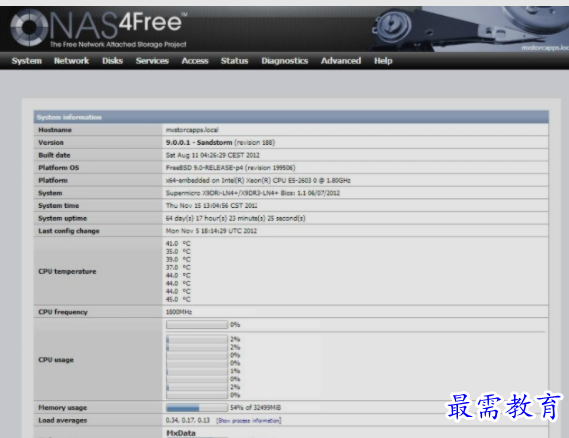569x438 pixels.
Task: Click the 45.0 °C temperature reading
Action: pos(178,299)
